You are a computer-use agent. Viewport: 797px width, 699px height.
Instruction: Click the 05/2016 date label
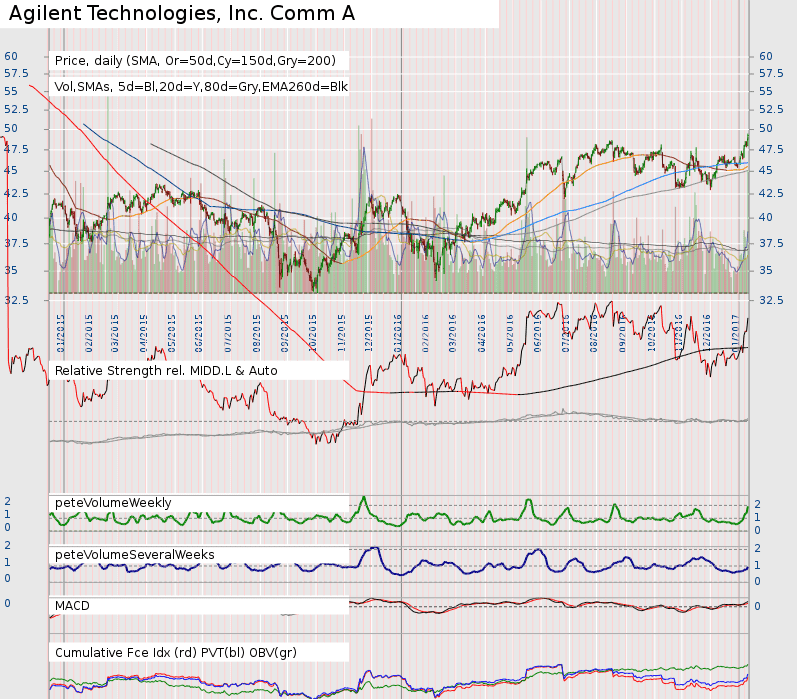[510, 333]
